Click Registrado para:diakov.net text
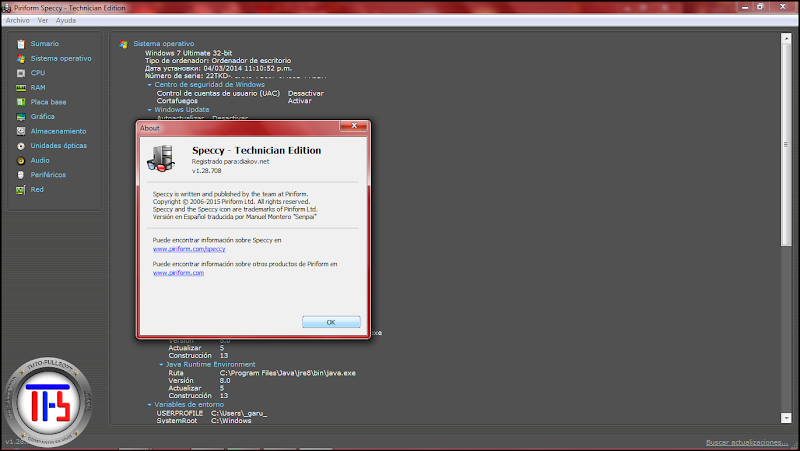This screenshot has width=800, height=451. [x=230, y=162]
